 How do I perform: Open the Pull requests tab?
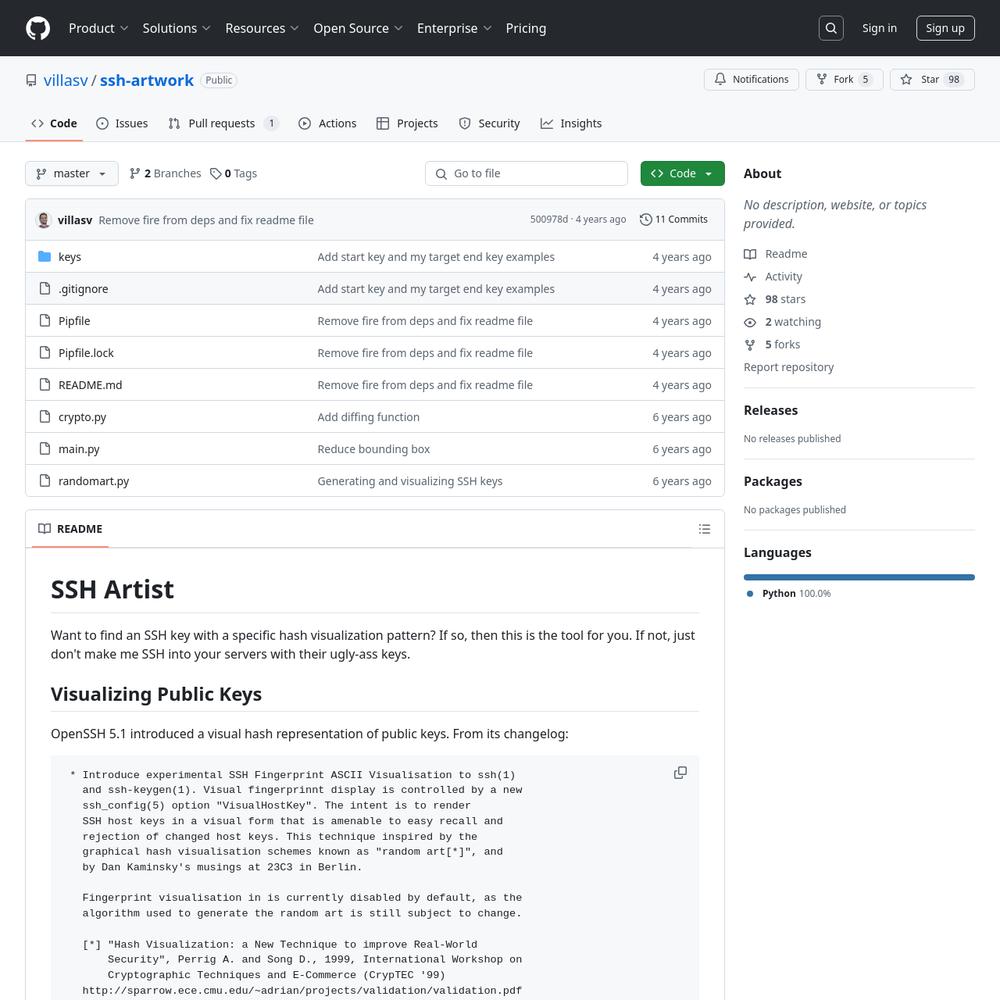click(x=223, y=123)
